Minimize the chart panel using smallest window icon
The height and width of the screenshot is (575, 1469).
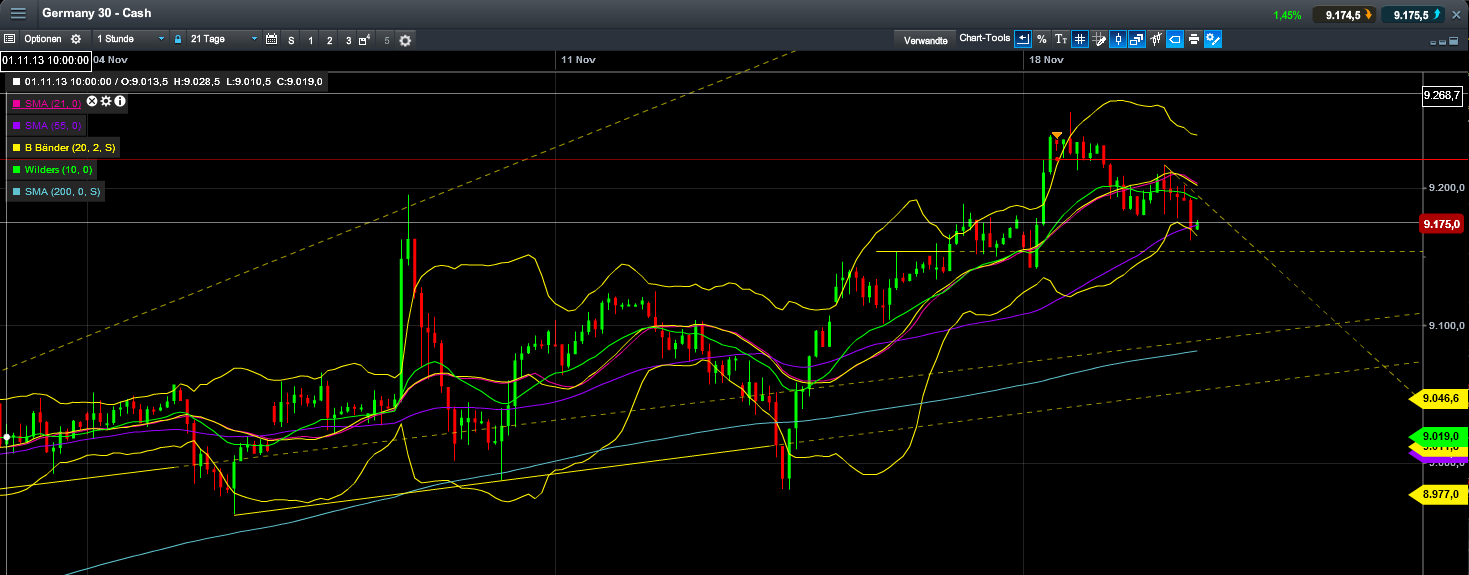click(x=1434, y=42)
